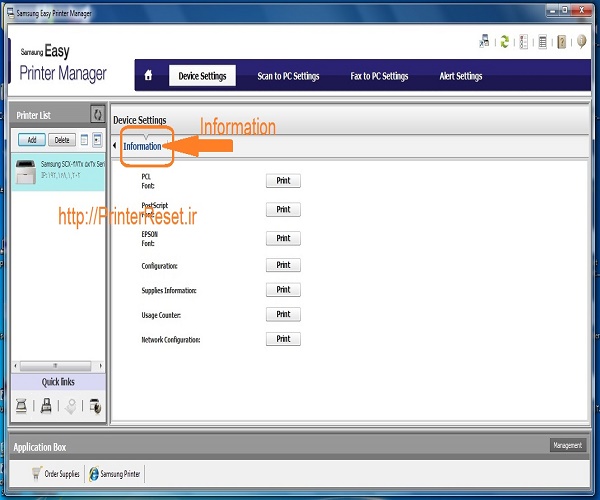Click the list view icon in top toolbar
600x500 pixels.
543,42
